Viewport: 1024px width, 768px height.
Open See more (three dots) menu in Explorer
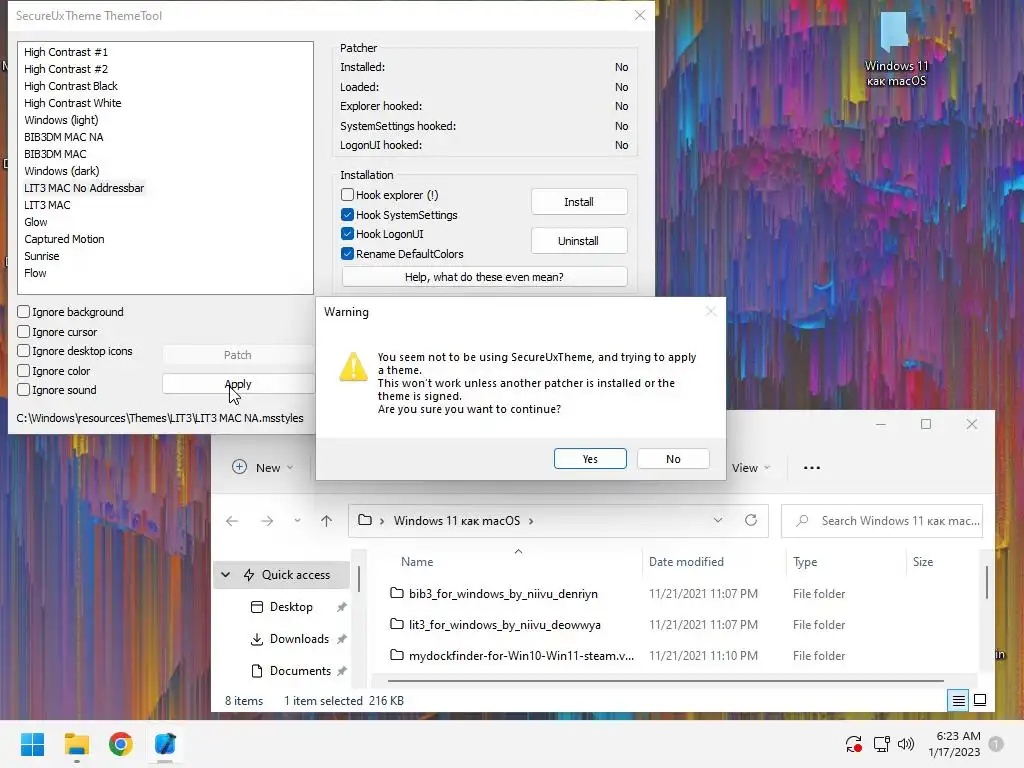(812, 468)
